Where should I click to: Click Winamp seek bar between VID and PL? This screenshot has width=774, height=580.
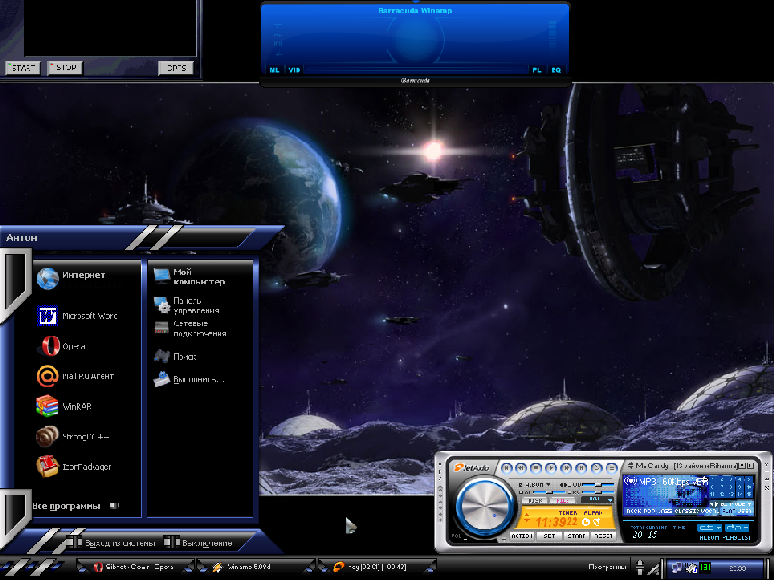point(416,70)
